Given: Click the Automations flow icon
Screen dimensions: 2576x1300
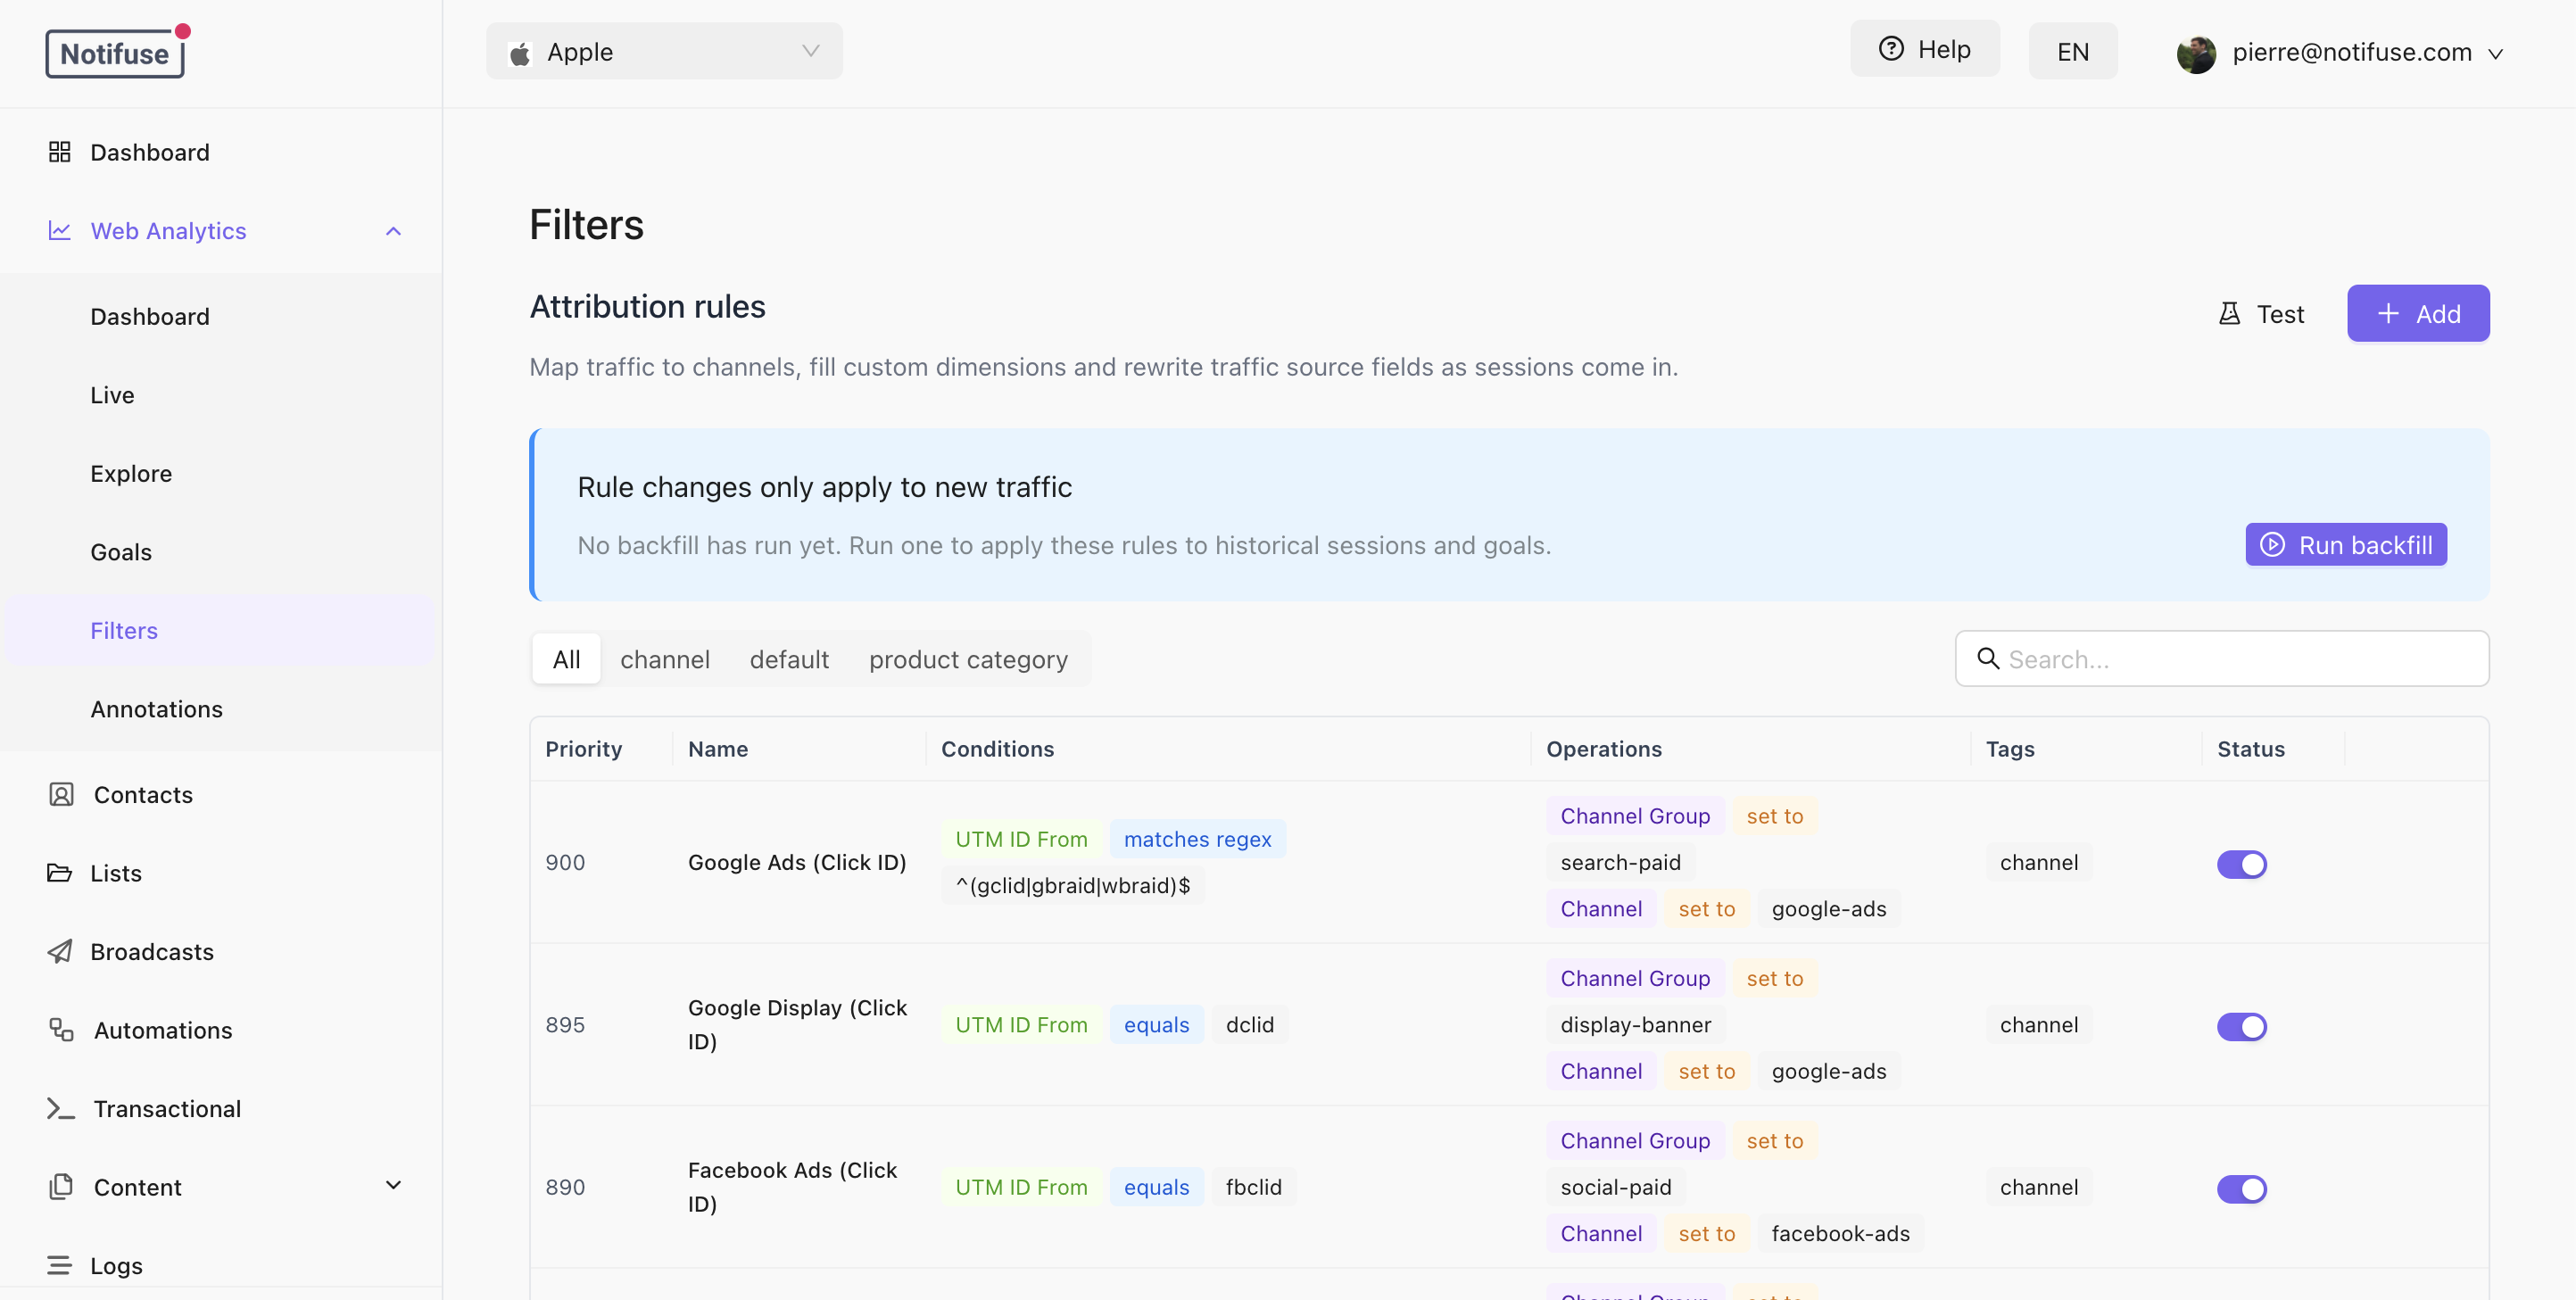Looking at the screenshot, I should (61, 1030).
